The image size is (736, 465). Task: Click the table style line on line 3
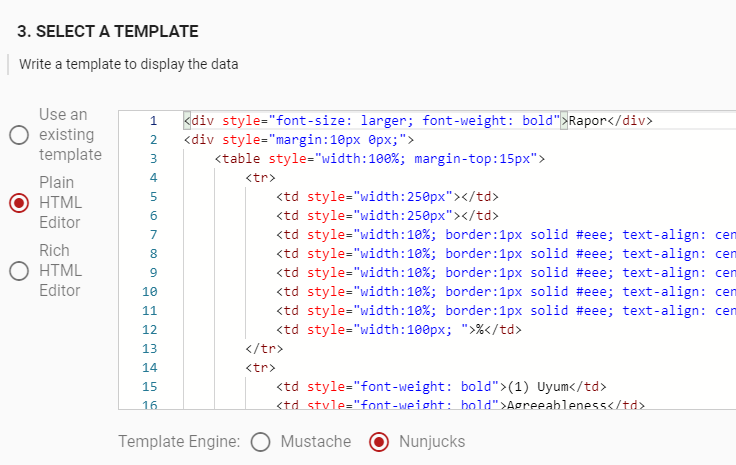click(x=380, y=159)
